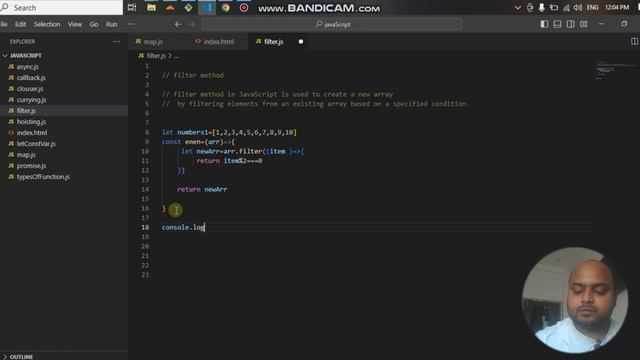Click the Windows taskbar Search box
This screenshot has width=640, height=360.
[61, 7]
